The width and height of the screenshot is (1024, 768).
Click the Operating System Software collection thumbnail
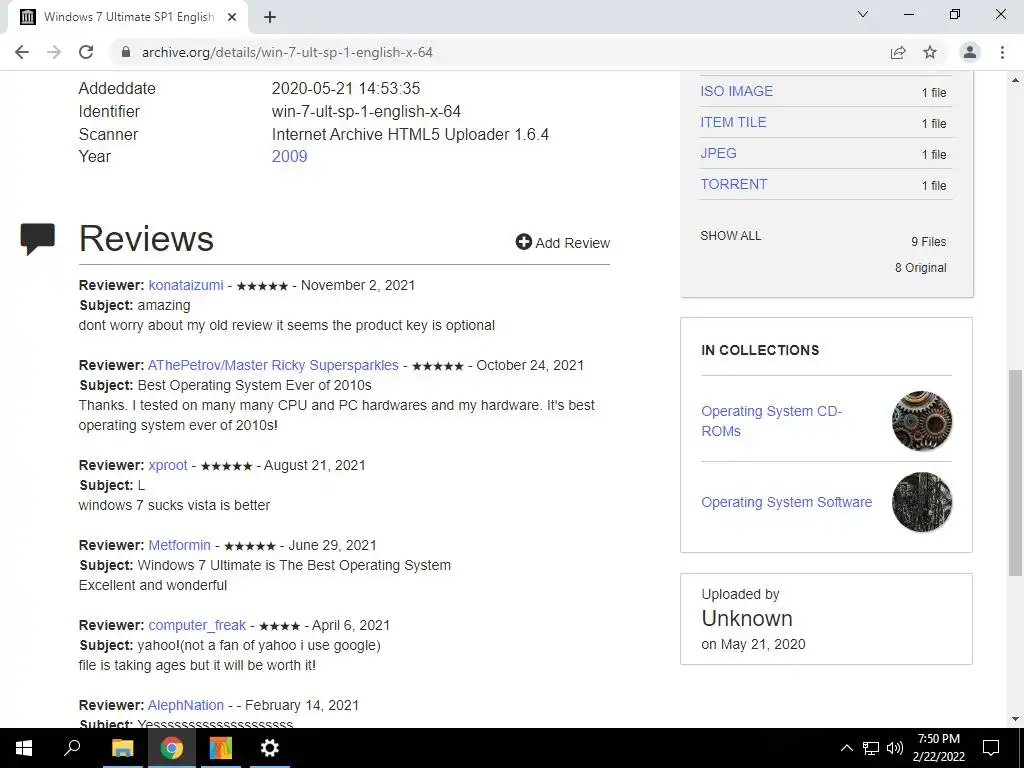click(x=921, y=502)
